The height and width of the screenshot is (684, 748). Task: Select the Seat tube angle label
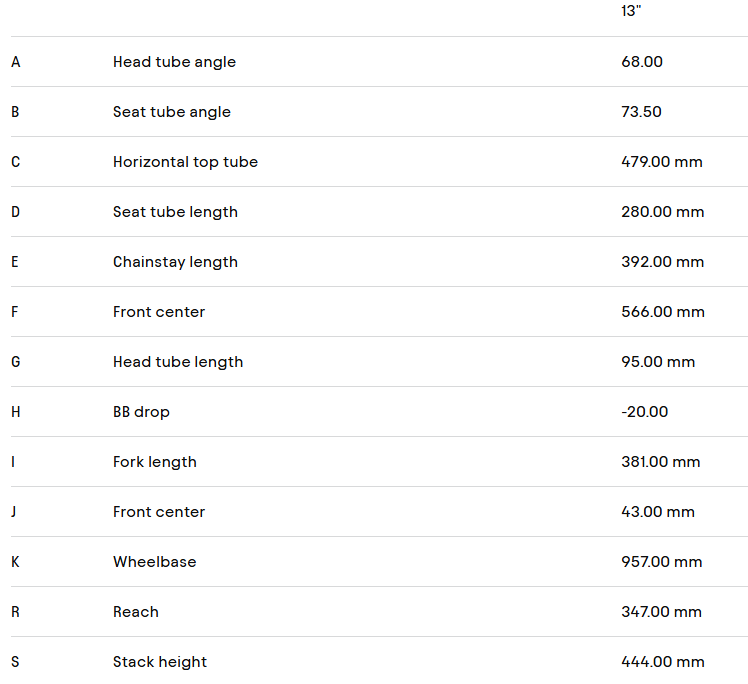pyautogui.click(x=171, y=112)
